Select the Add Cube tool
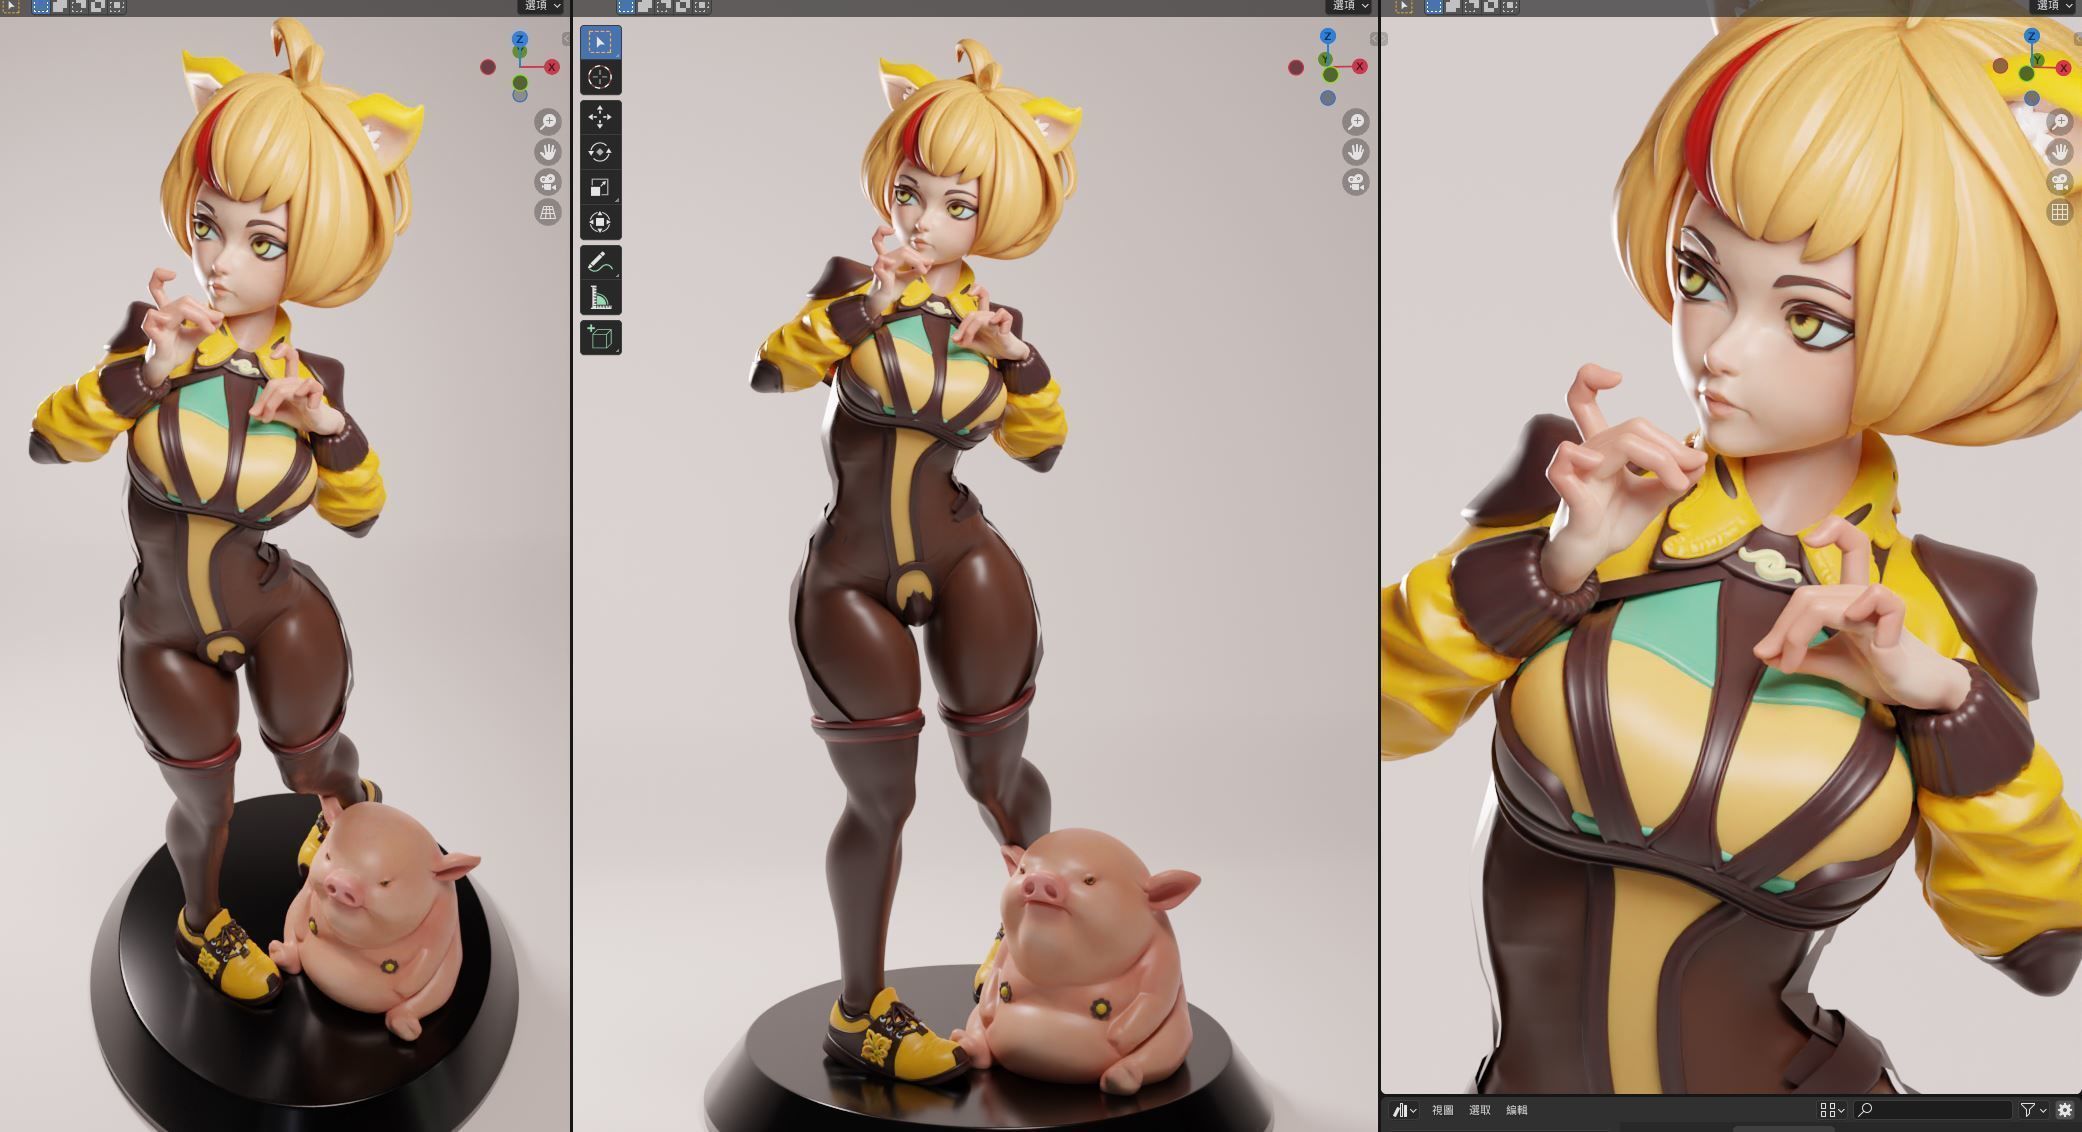The image size is (2082, 1132). tap(600, 337)
